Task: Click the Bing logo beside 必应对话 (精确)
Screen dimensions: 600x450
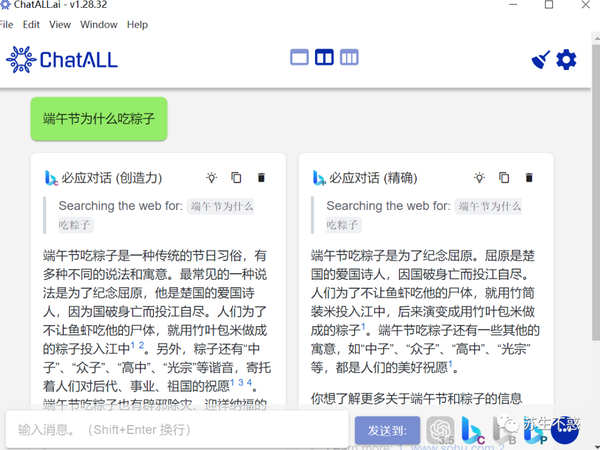Action: [319, 178]
